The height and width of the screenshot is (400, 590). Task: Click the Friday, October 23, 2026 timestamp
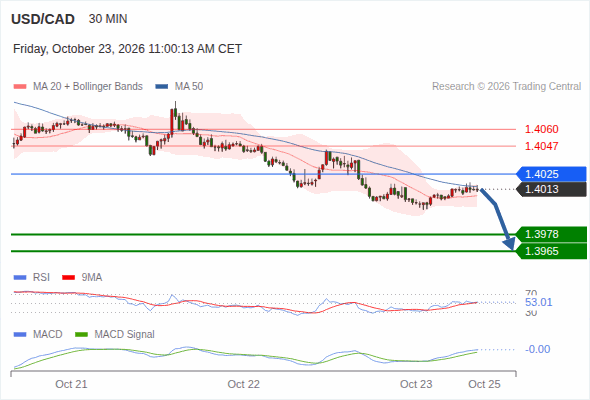(127, 49)
